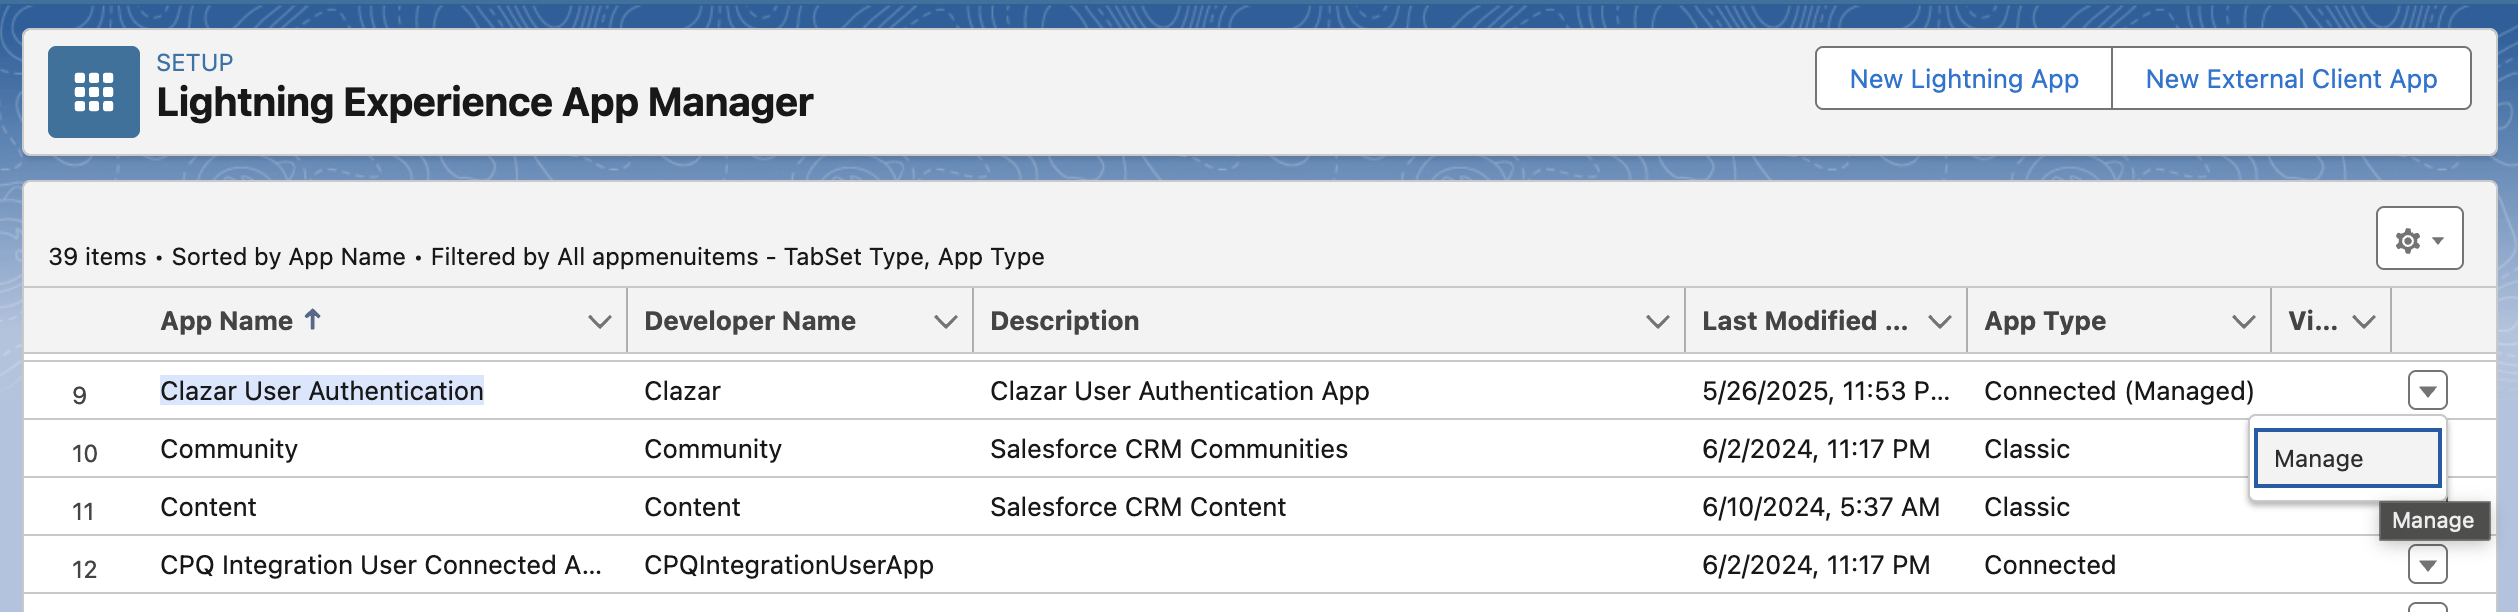This screenshot has height=612, width=2518.
Task: Sort by the App Type header
Action: click(2045, 321)
